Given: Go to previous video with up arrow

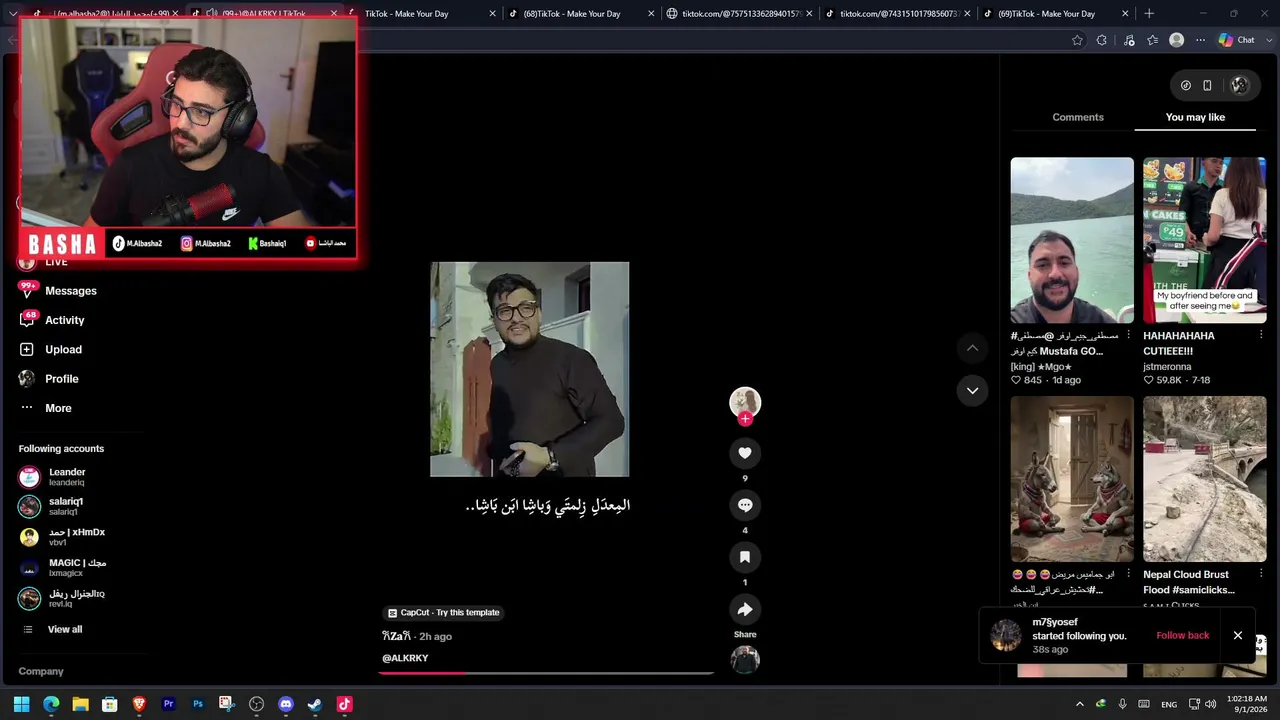Looking at the screenshot, I should coord(972,348).
